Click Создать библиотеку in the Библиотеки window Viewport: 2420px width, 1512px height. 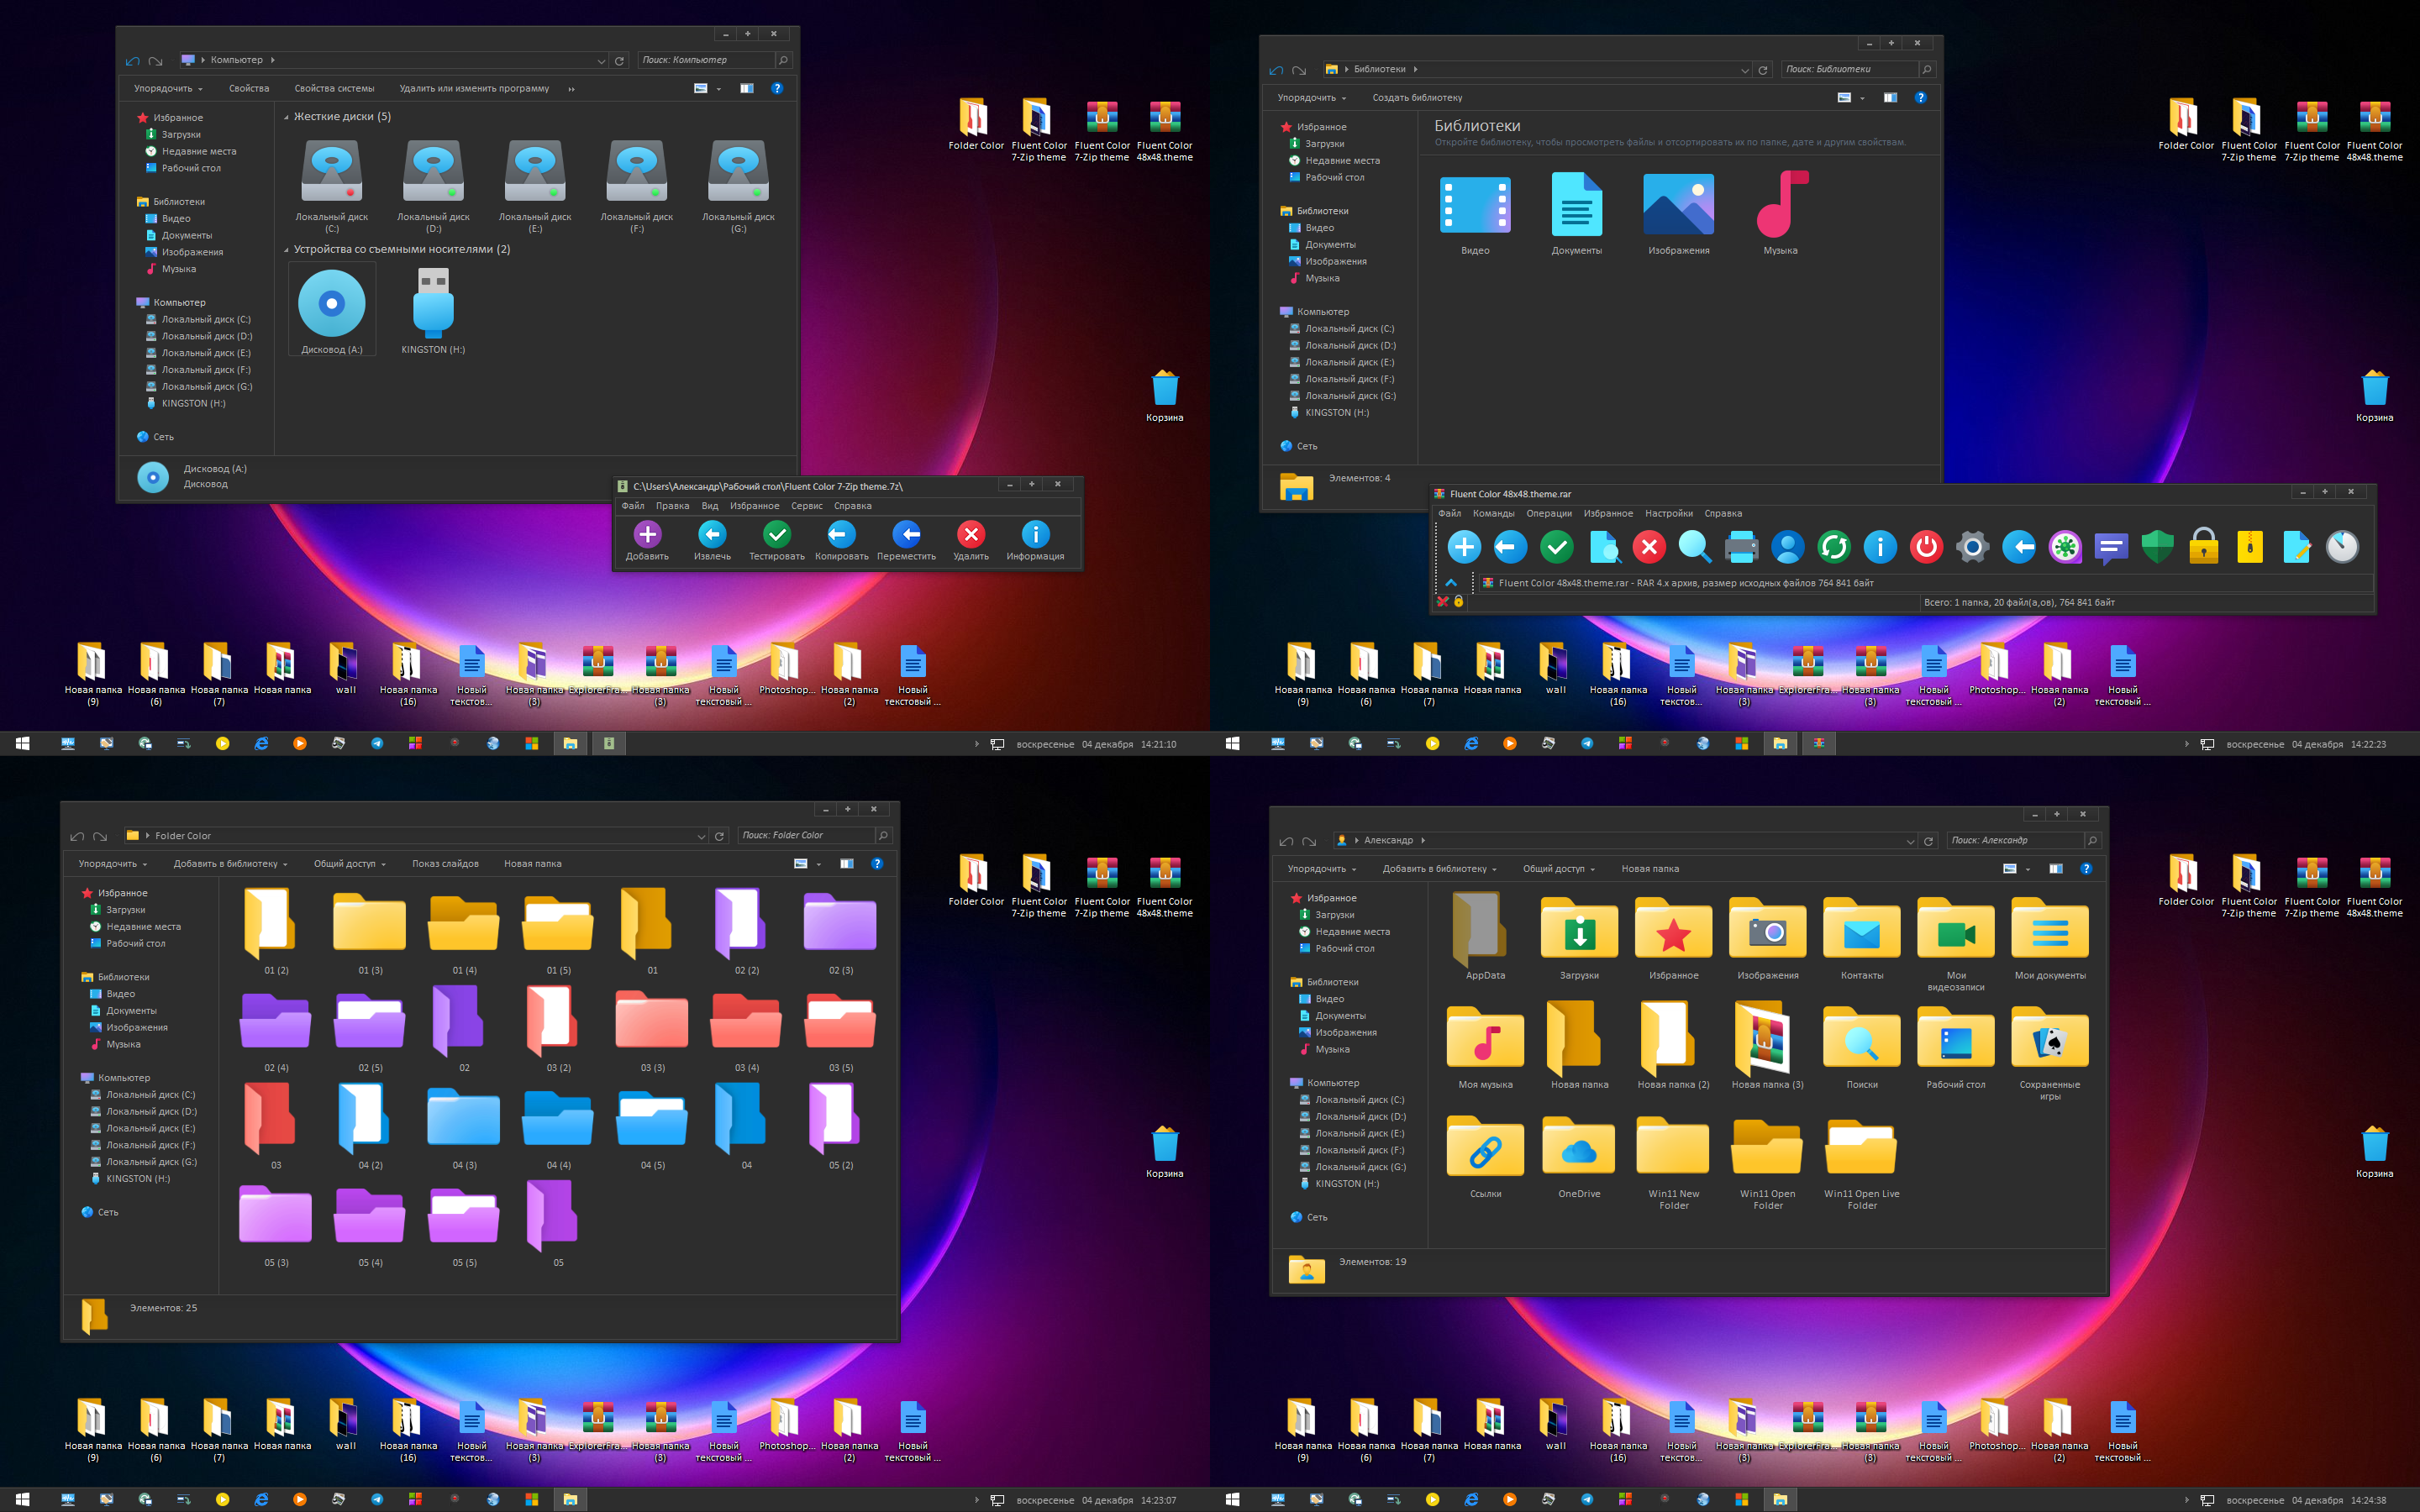[1417, 98]
